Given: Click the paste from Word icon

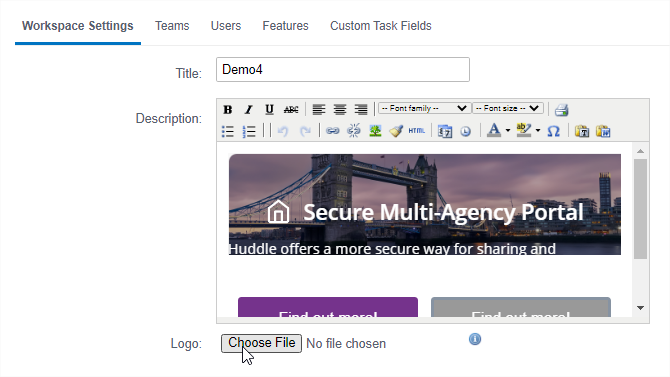Looking at the screenshot, I should 603,131.
